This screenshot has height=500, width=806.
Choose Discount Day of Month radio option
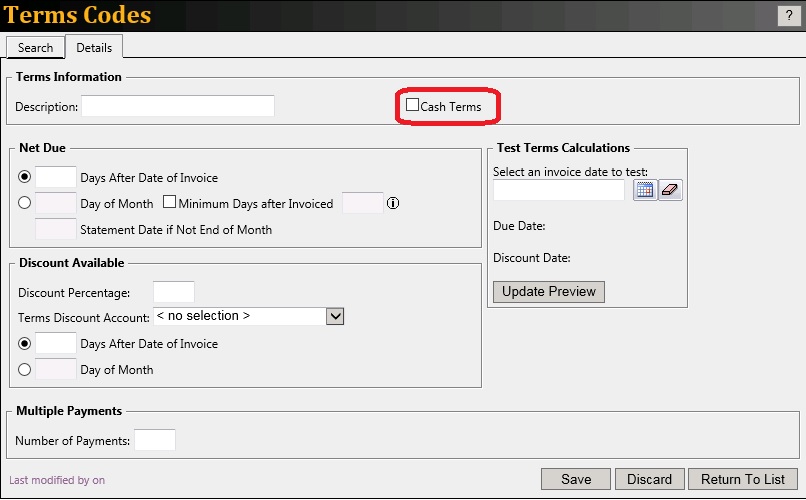(x=25, y=369)
